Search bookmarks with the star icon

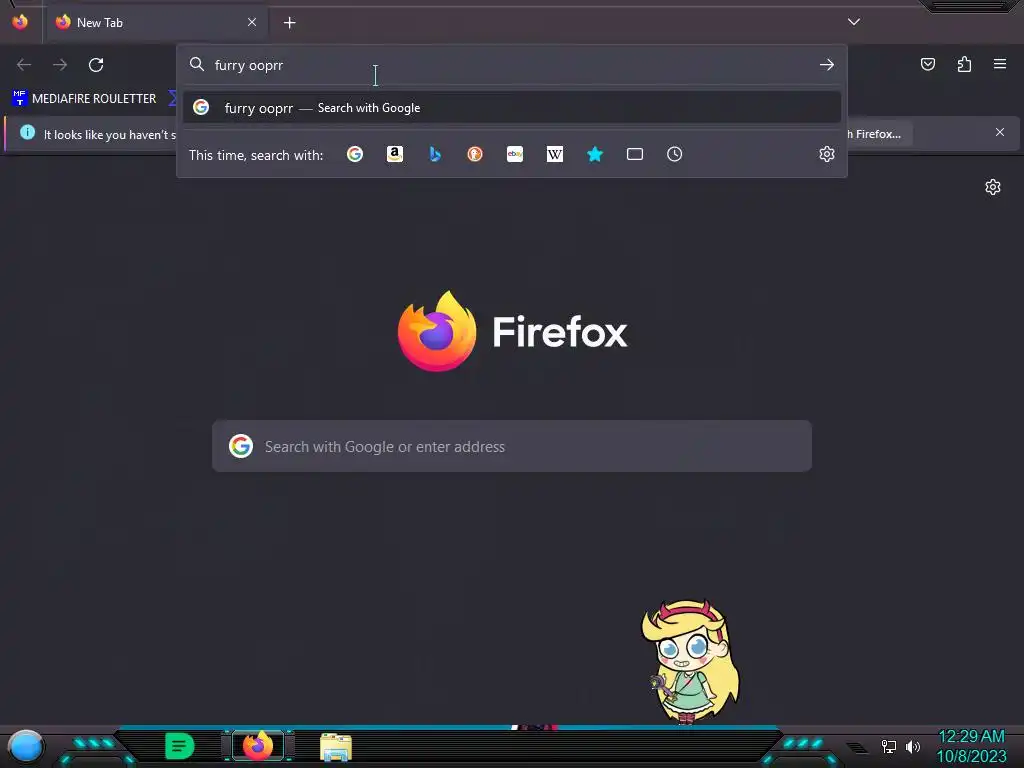(x=595, y=154)
